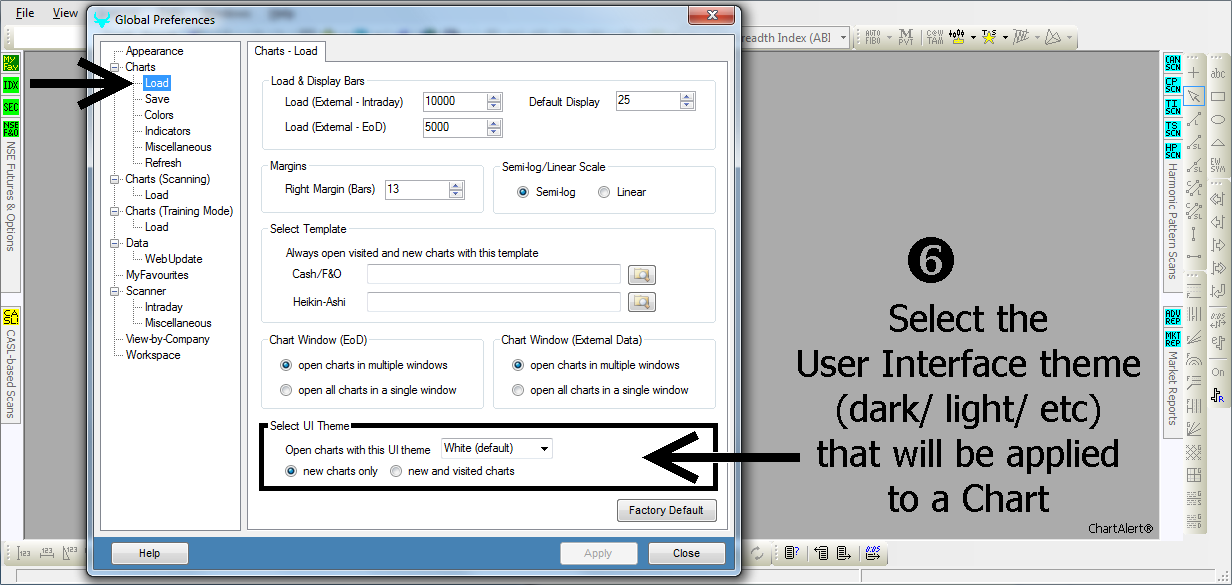Open the MKT REP market report icon

click(x=1173, y=339)
